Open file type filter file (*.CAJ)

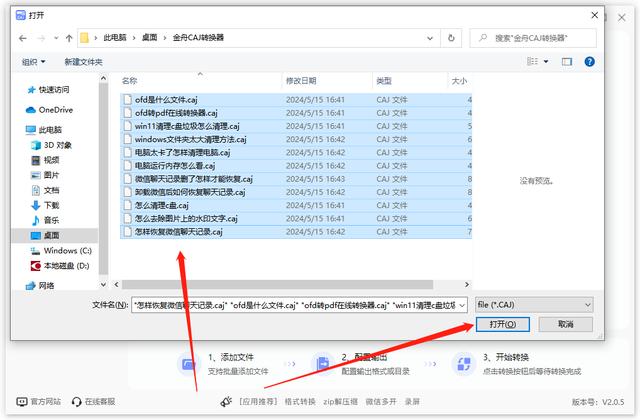(534, 305)
